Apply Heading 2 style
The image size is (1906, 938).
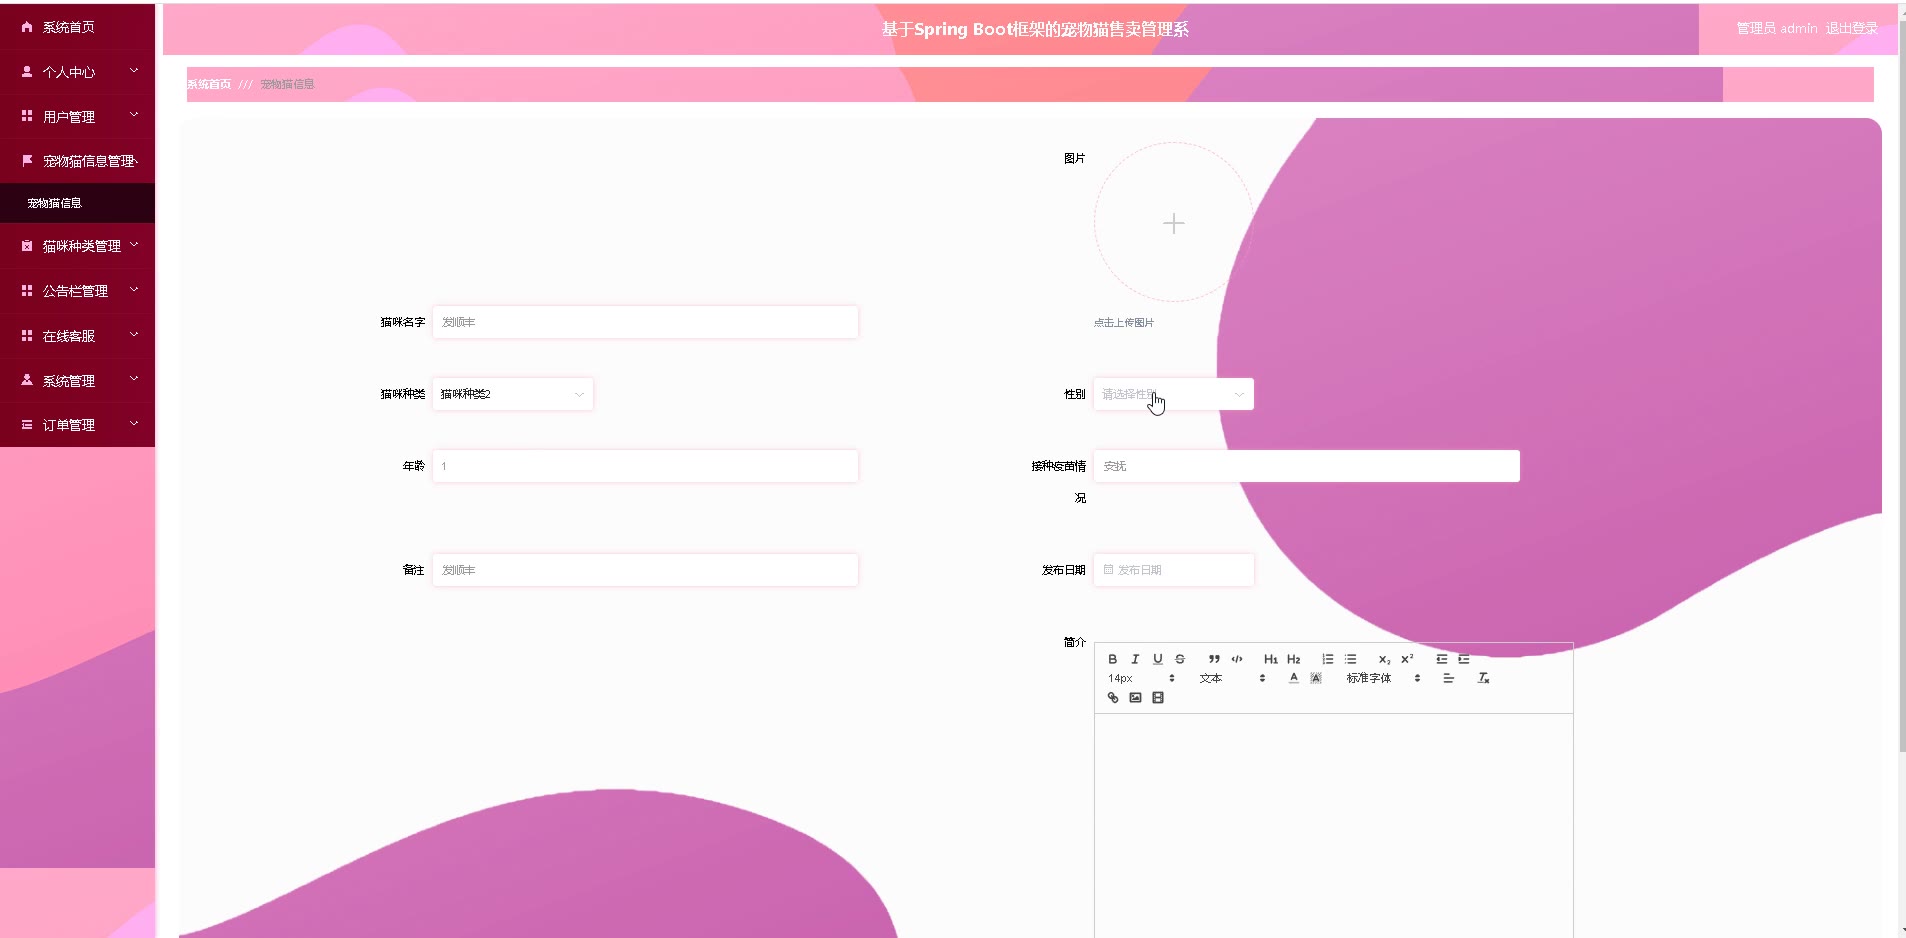pyautogui.click(x=1294, y=659)
